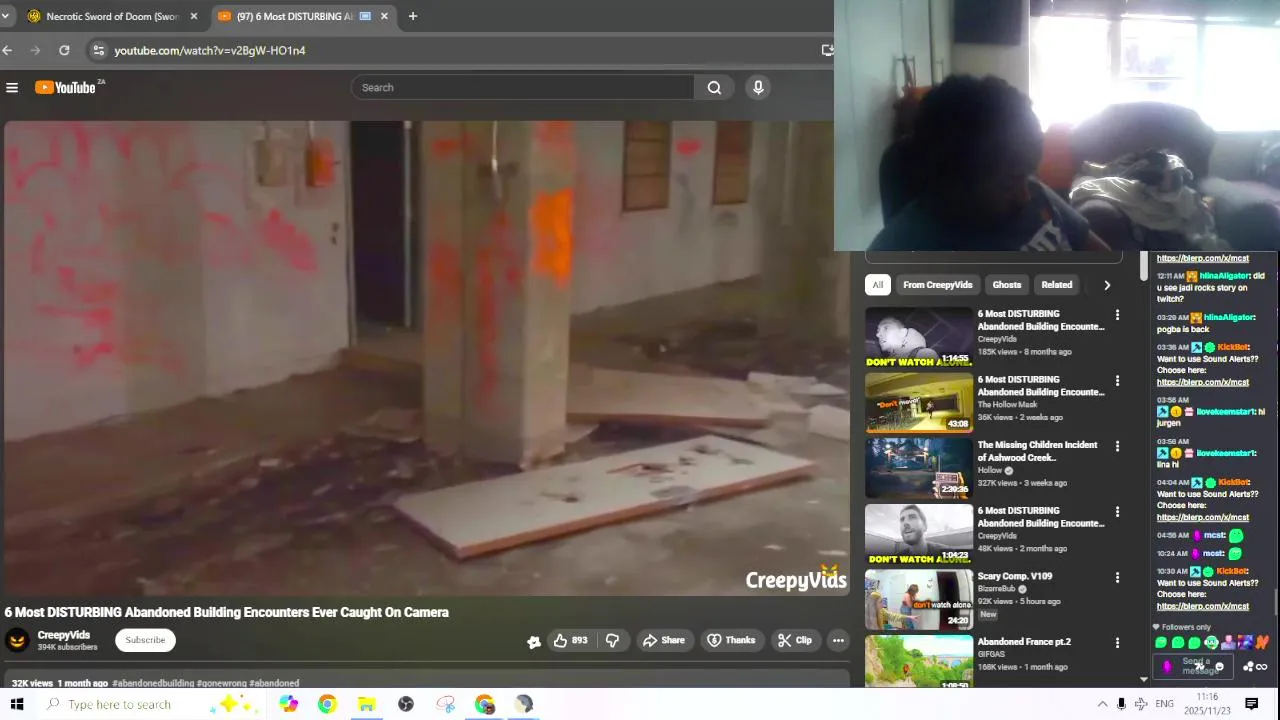The image size is (1280, 720).
Task: Open Scary Comp. V109 thumbnail
Action: pyautogui.click(x=918, y=599)
